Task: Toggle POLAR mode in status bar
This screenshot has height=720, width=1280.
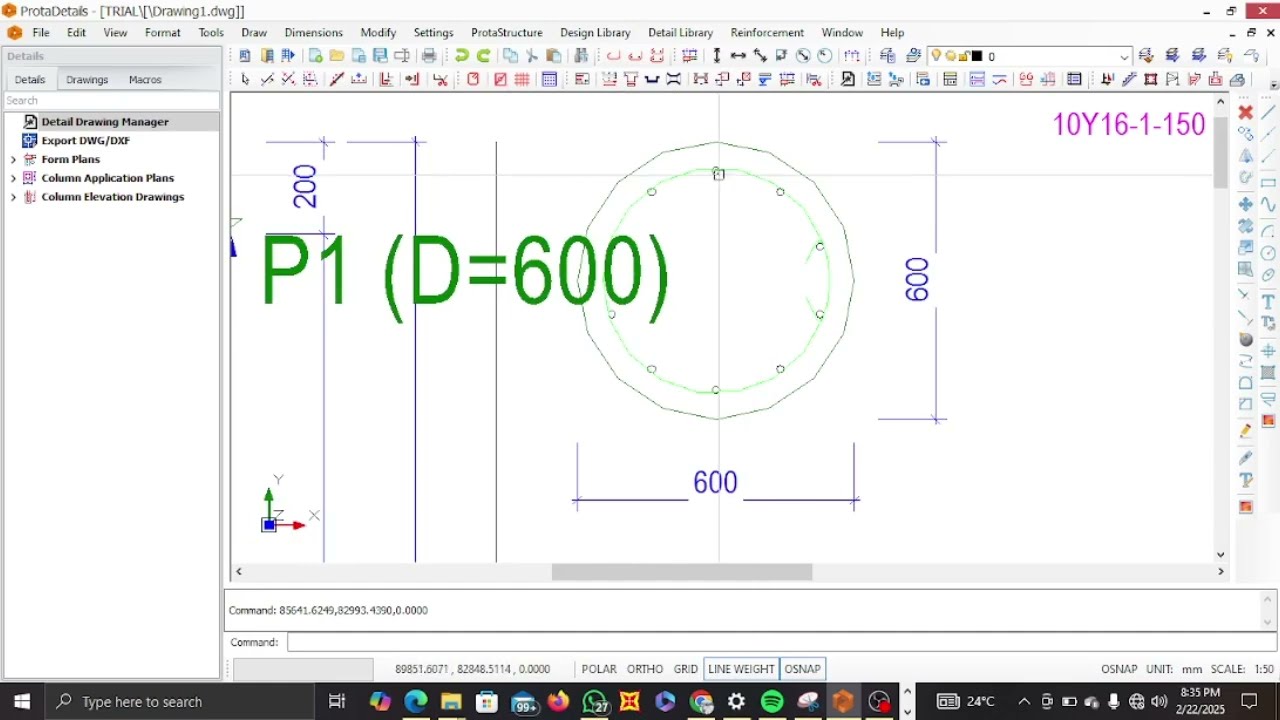Action: click(x=599, y=669)
